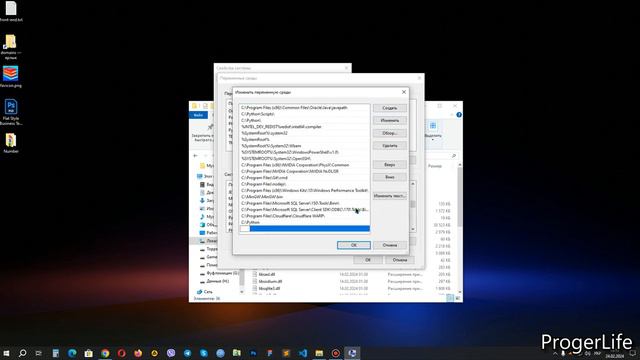Open Figma from the taskbar
This screenshot has height=360, width=640.
point(270,353)
